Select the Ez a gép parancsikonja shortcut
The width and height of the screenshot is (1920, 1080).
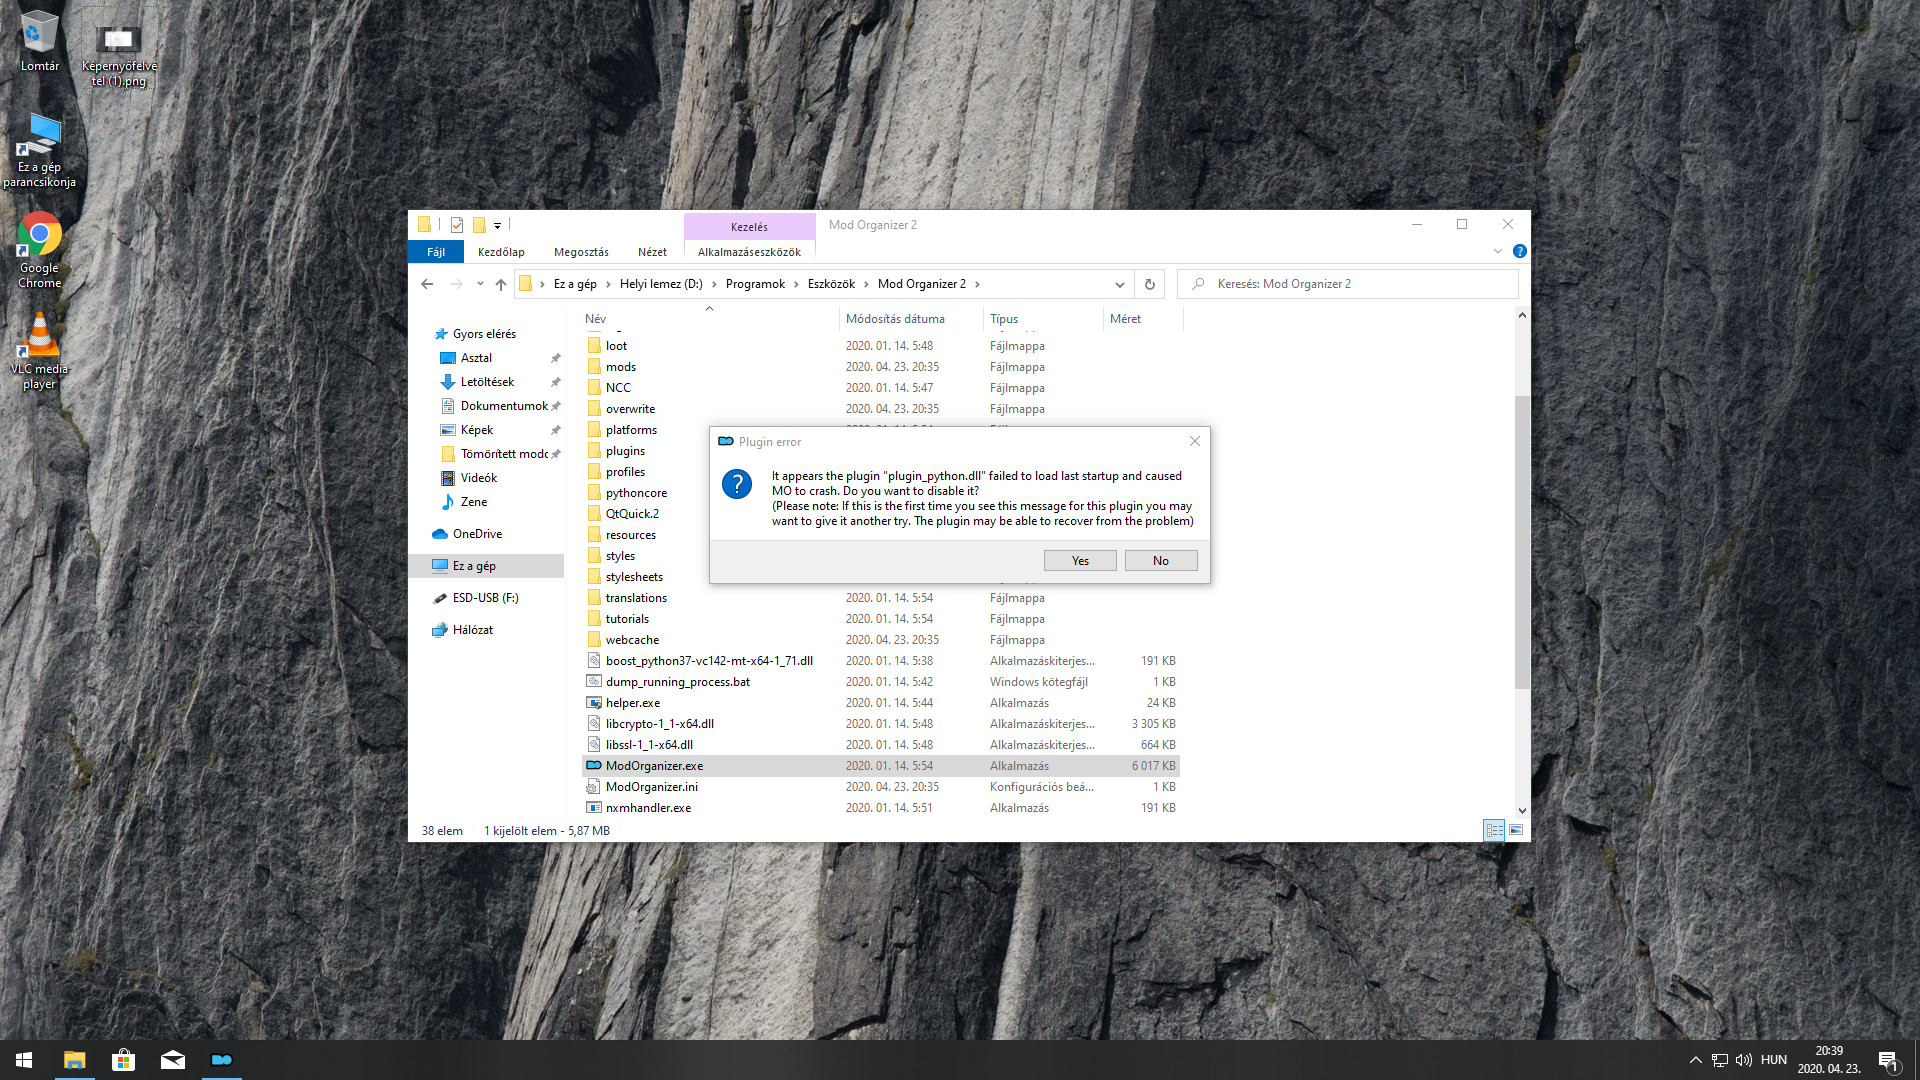coord(39,150)
